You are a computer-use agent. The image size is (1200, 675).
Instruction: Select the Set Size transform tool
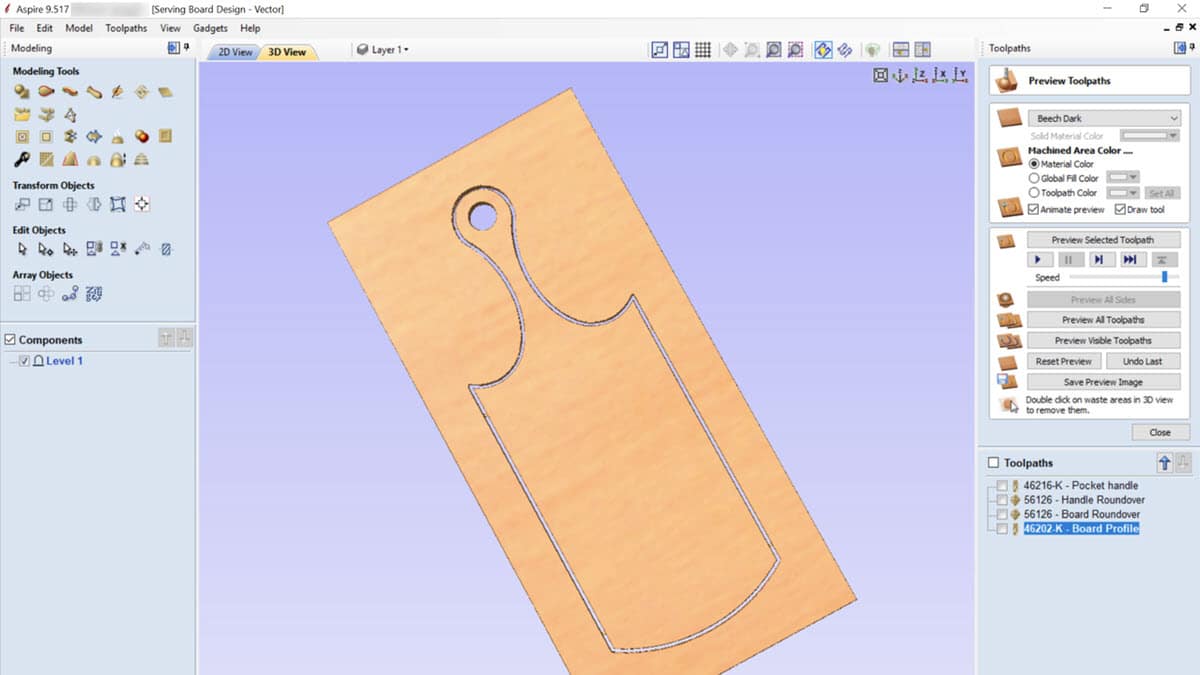click(46, 204)
